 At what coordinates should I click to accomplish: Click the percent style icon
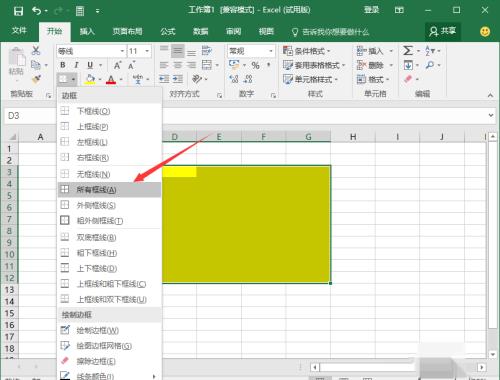coord(255,65)
